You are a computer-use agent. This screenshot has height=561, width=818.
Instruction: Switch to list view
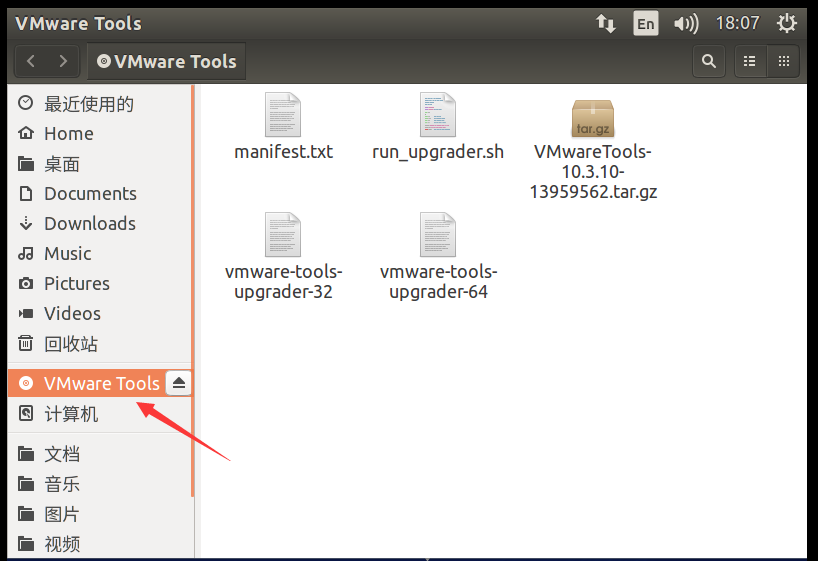click(x=750, y=62)
